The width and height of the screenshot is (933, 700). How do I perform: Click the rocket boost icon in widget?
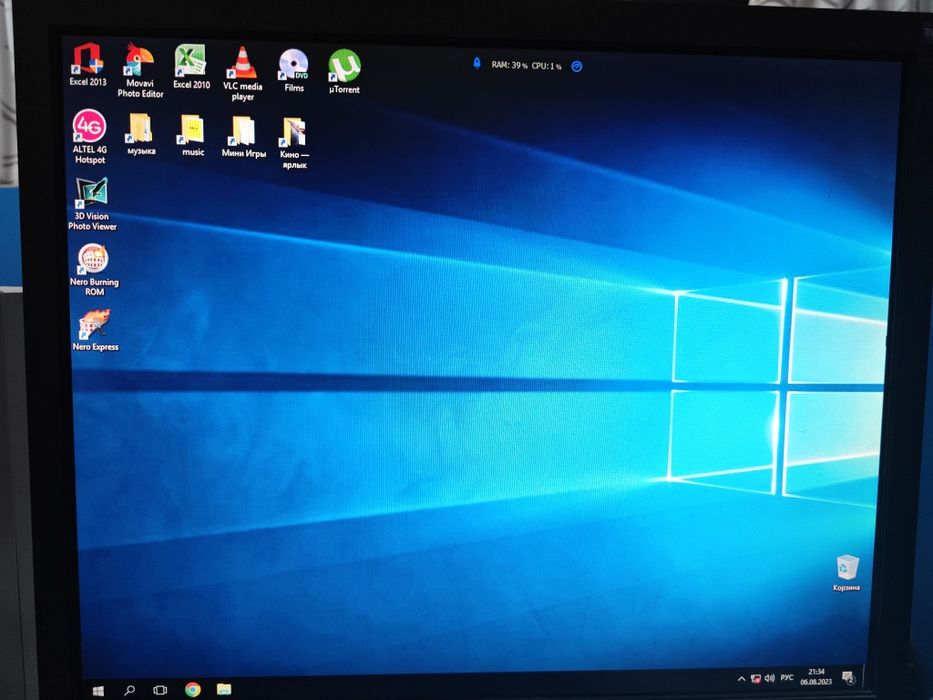477,63
